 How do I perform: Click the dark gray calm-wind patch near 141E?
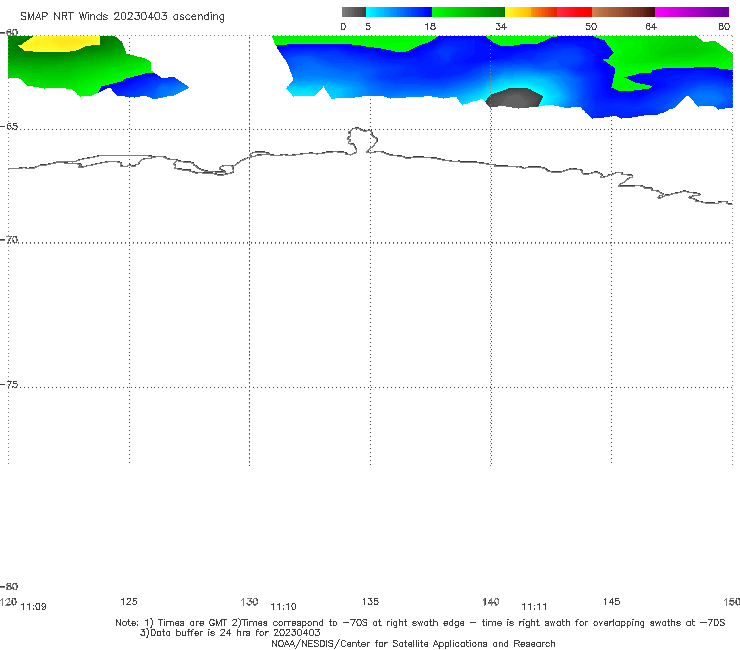click(514, 98)
